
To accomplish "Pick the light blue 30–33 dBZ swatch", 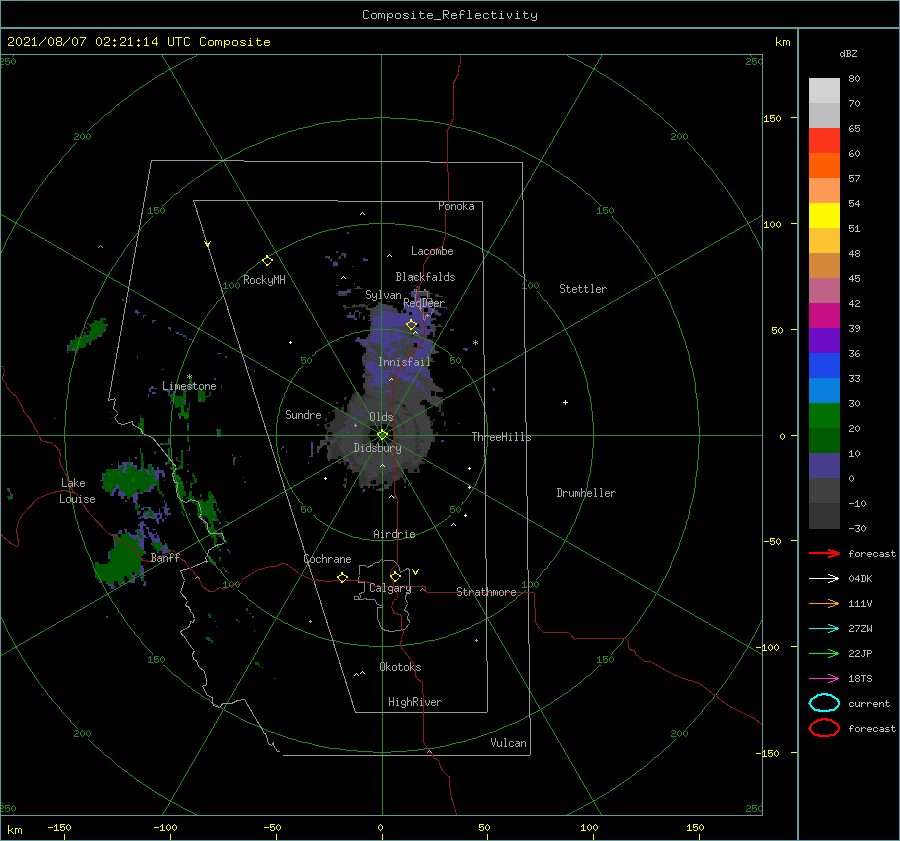I will tap(824, 390).
